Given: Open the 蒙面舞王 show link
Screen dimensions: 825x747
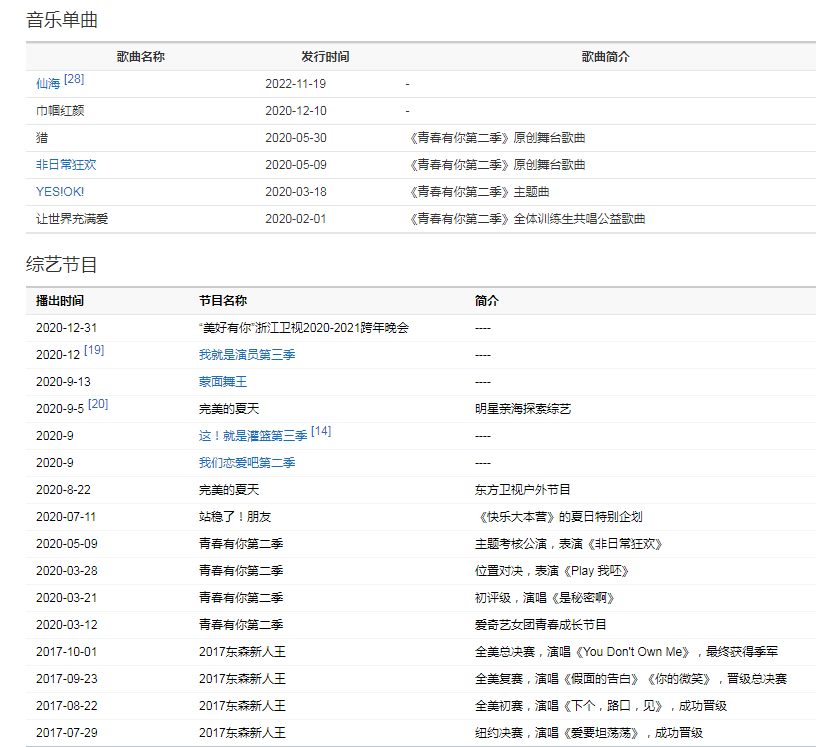Looking at the screenshot, I should 223,382.
